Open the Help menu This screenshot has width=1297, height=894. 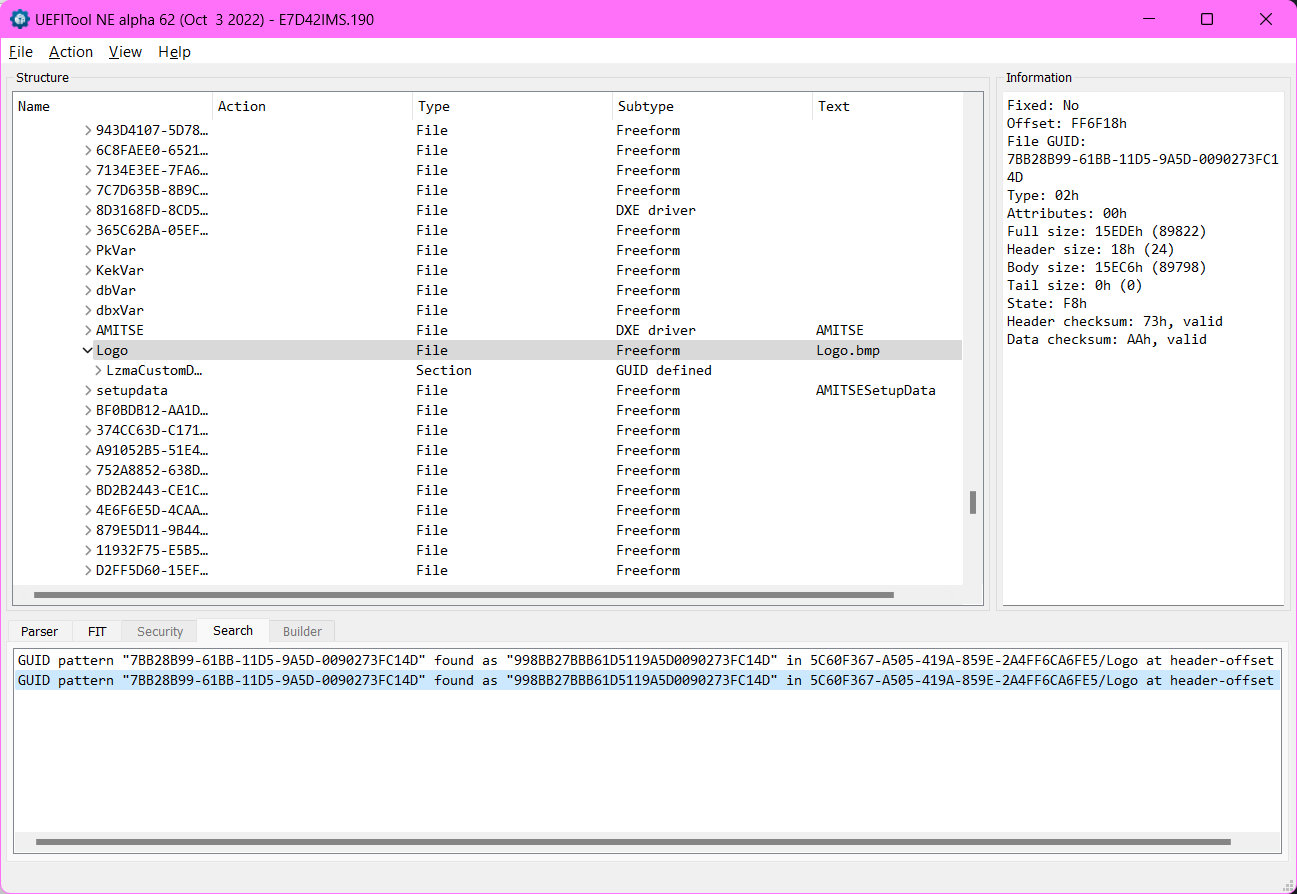click(174, 52)
